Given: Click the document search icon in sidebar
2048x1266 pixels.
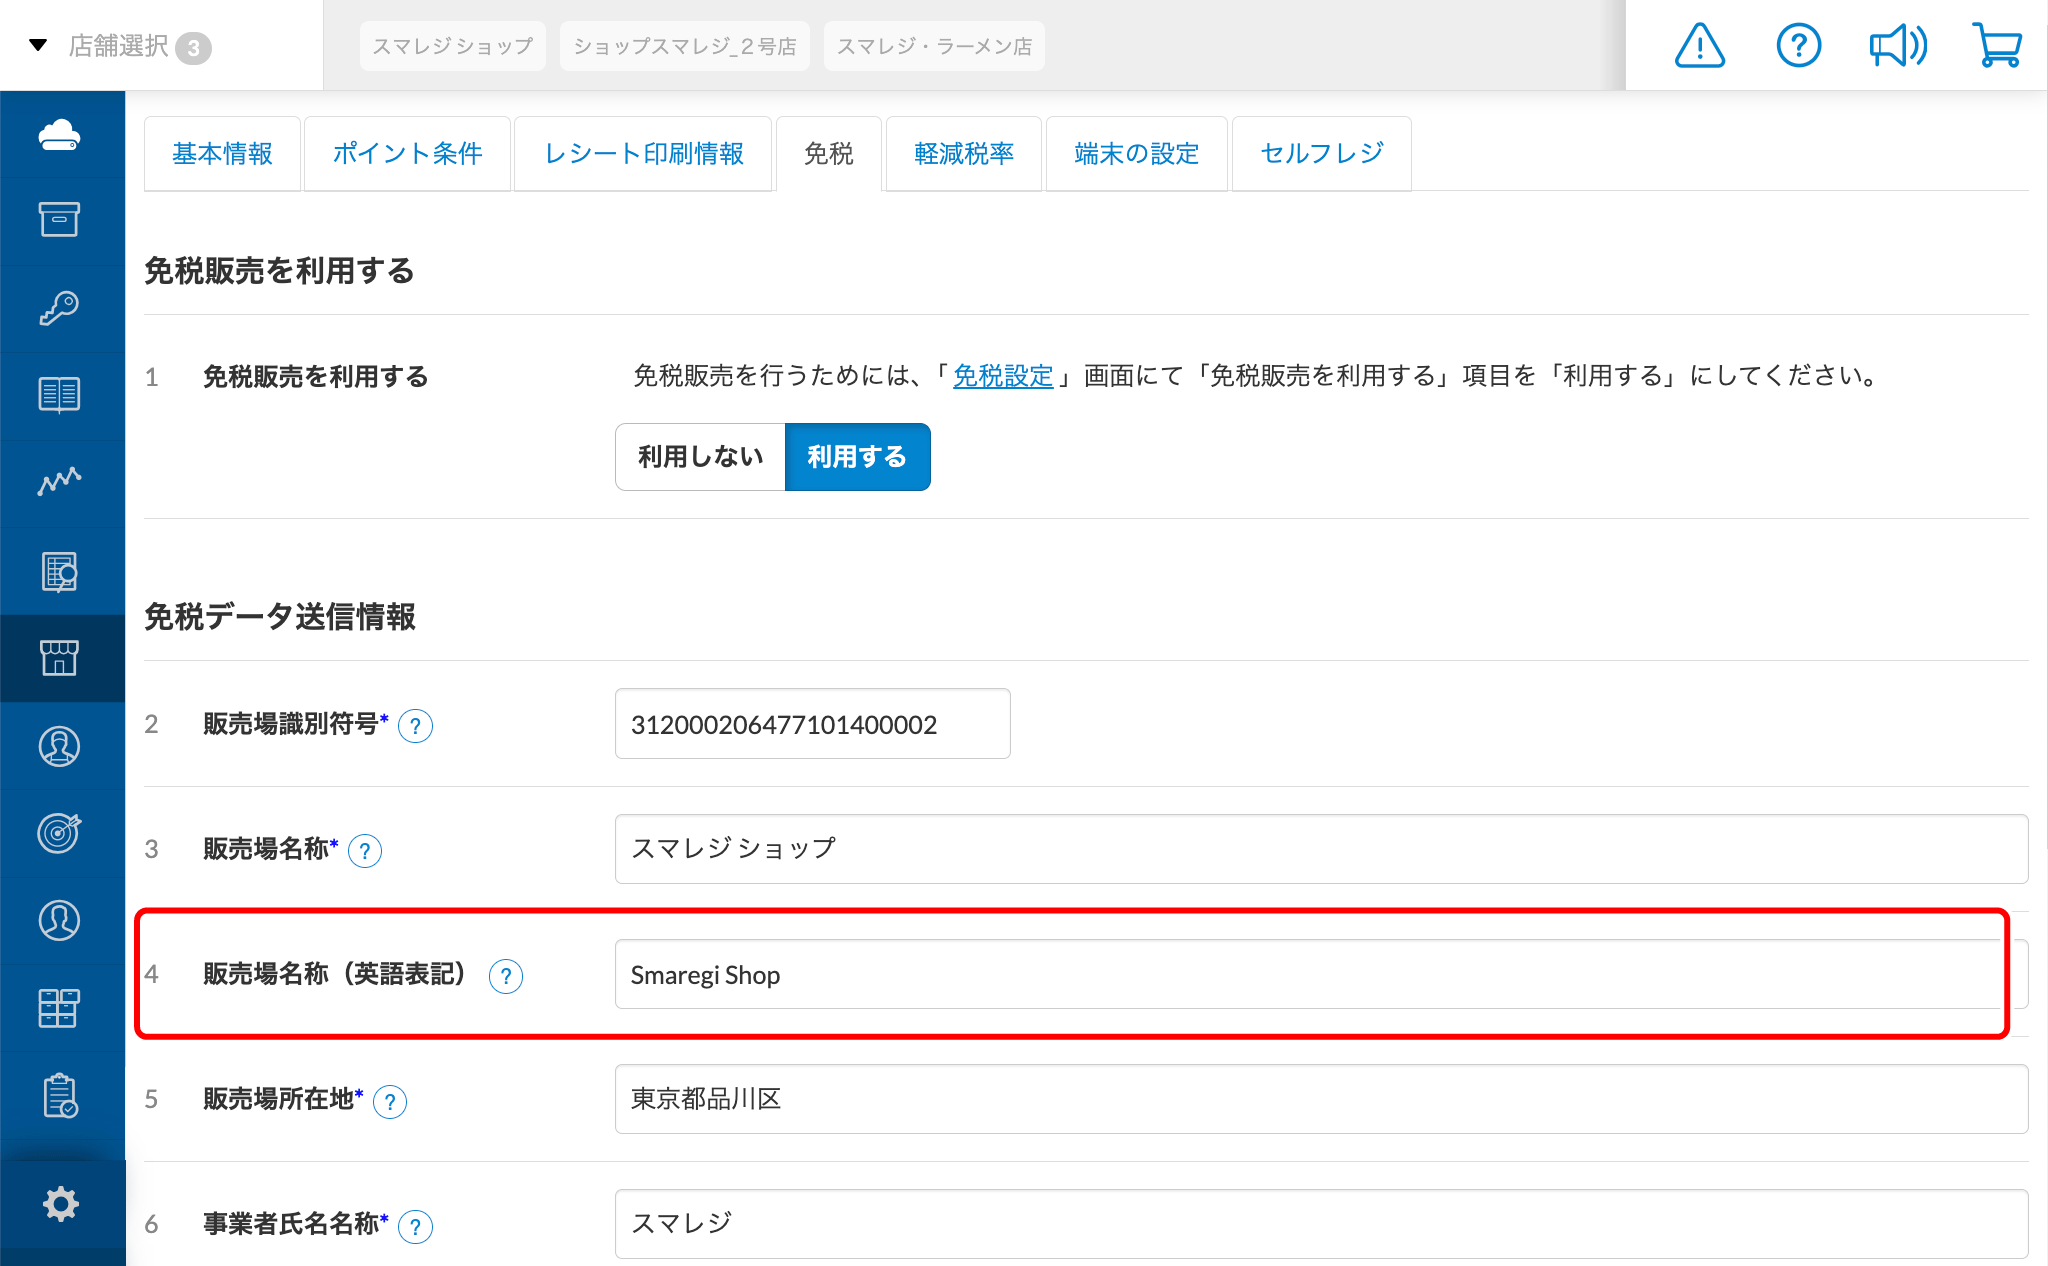Looking at the screenshot, I should tap(60, 571).
